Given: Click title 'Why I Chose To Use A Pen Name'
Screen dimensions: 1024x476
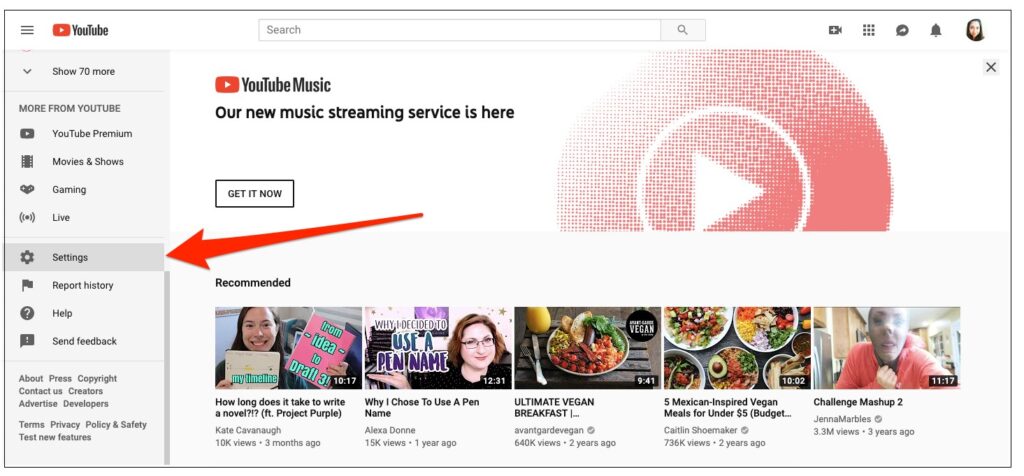Looking at the screenshot, I should pyautogui.click(x=422, y=407).
